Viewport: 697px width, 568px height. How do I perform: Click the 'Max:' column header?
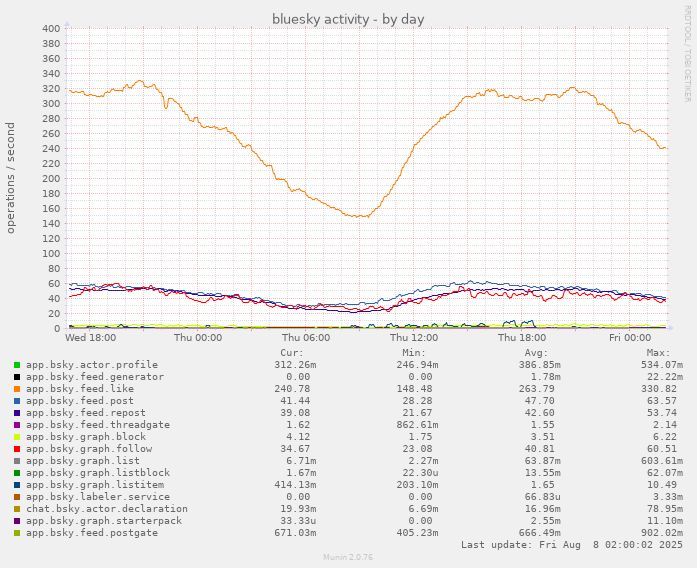click(x=658, y=353)
